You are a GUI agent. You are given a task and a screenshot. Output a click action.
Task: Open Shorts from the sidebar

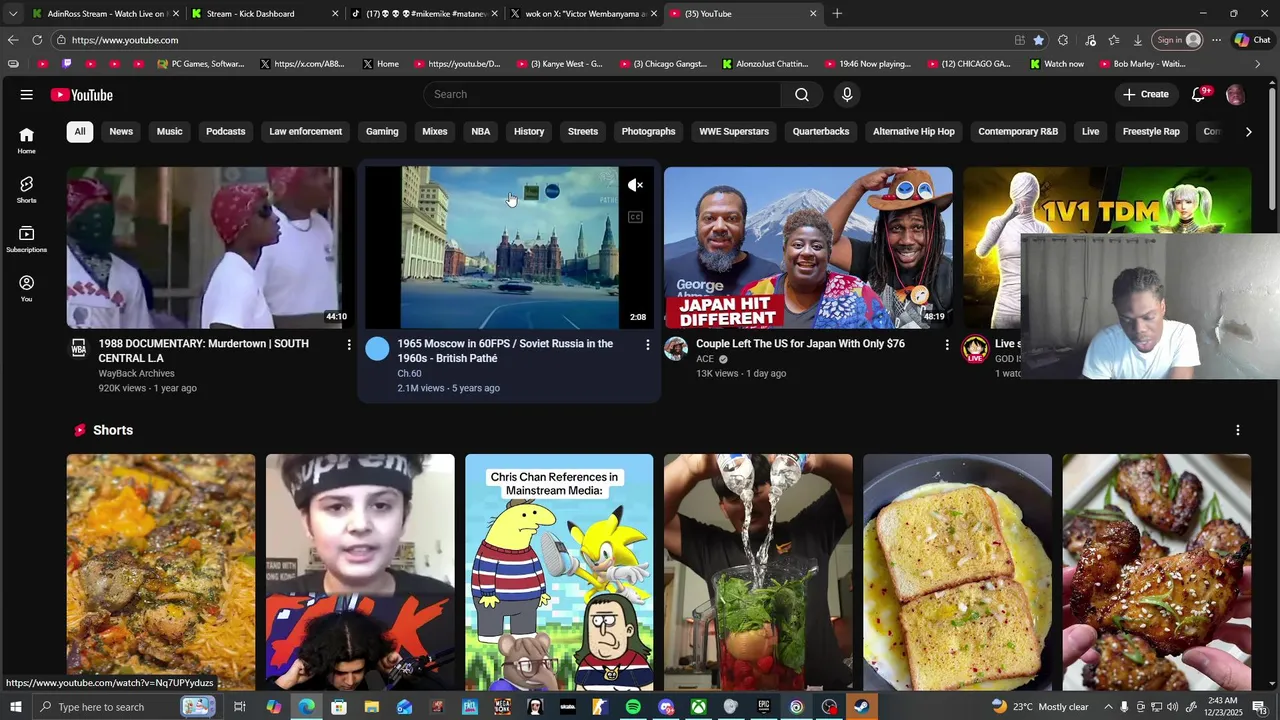pos(26,190)
